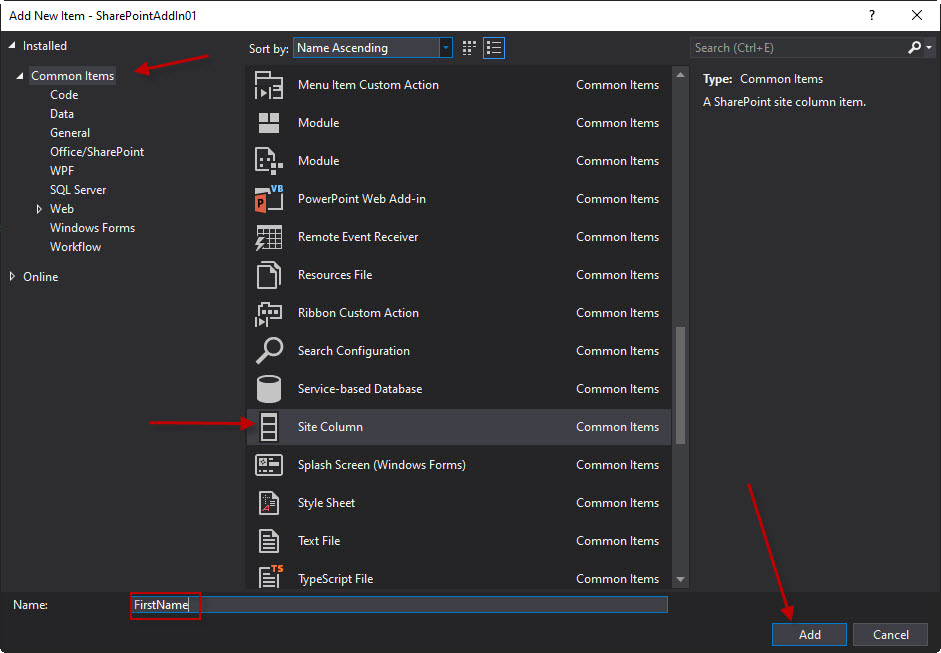Click the Splash Screen (Windows Forms) icon
The height and width of the screenshot is (653, 941).
(x=269, y=465)
